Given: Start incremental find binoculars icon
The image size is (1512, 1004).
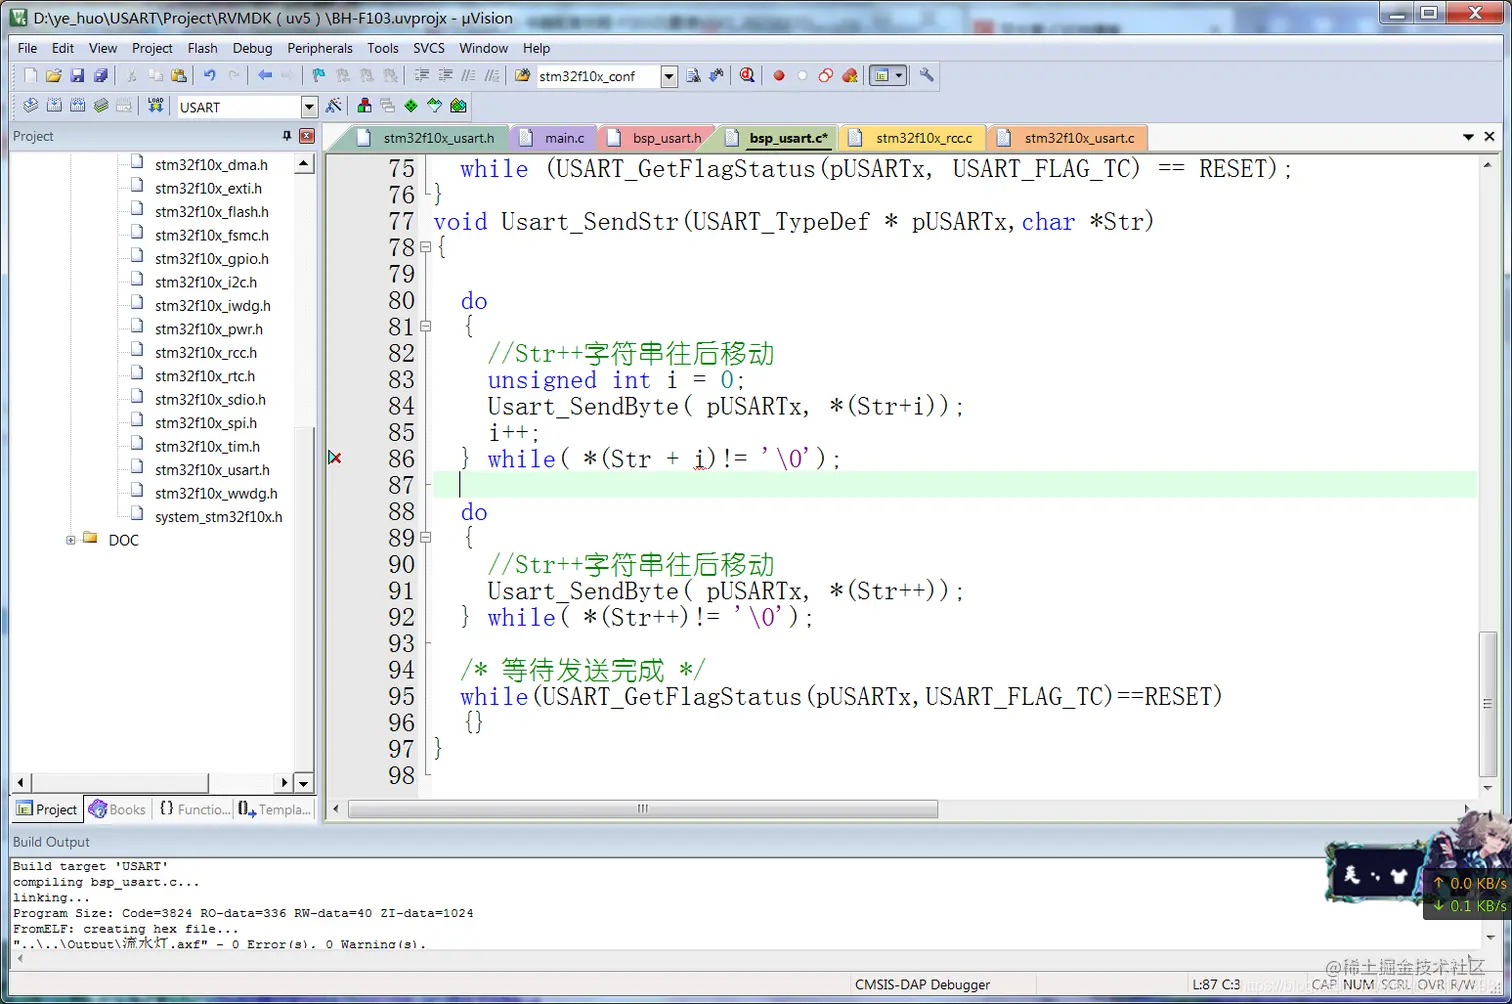Looking at the screenshot, I should (x=716, y=75).
